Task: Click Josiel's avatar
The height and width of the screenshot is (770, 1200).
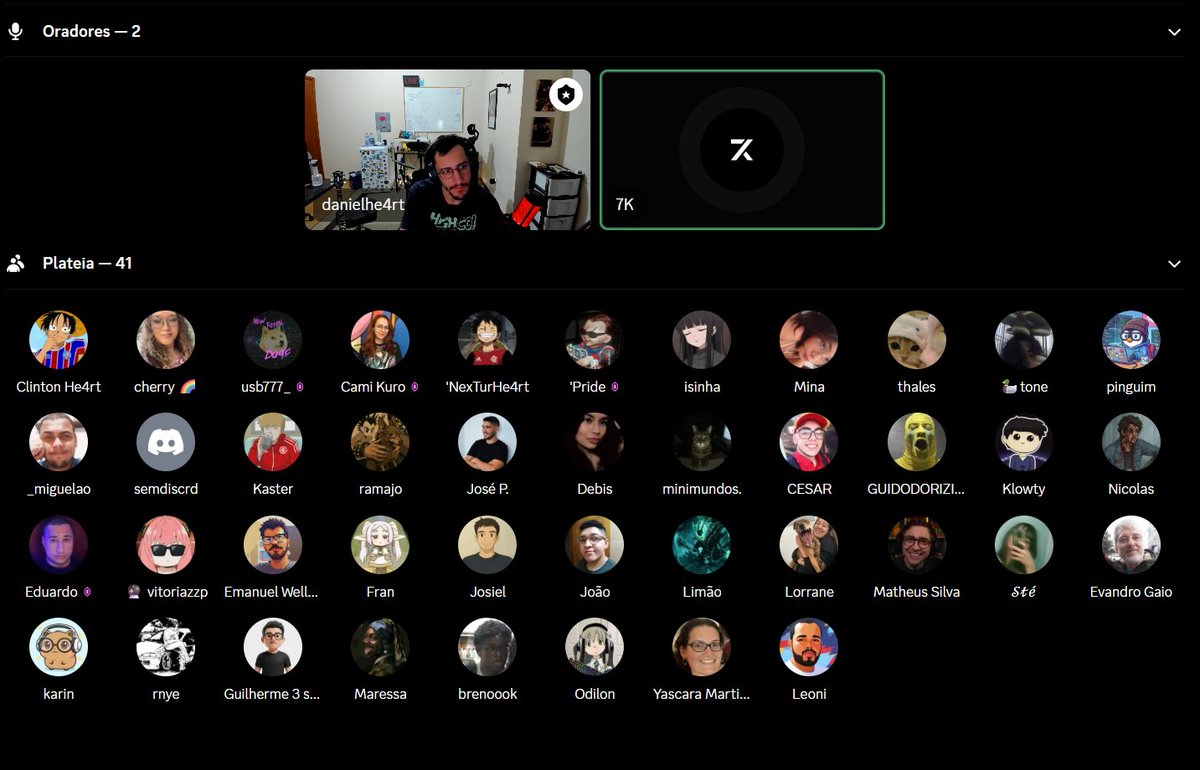Action: [x=487, y=545]
